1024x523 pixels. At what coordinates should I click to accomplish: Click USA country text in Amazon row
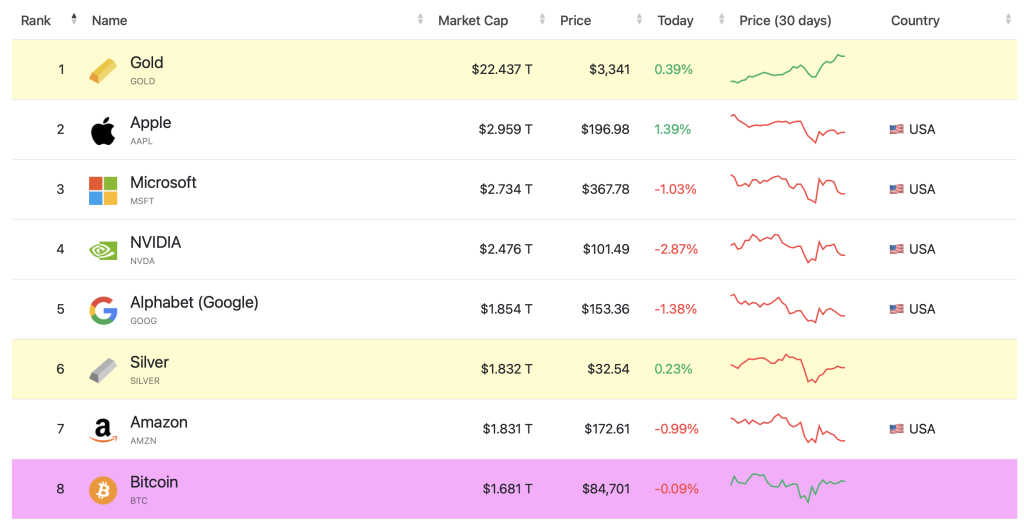pos(922,429)
